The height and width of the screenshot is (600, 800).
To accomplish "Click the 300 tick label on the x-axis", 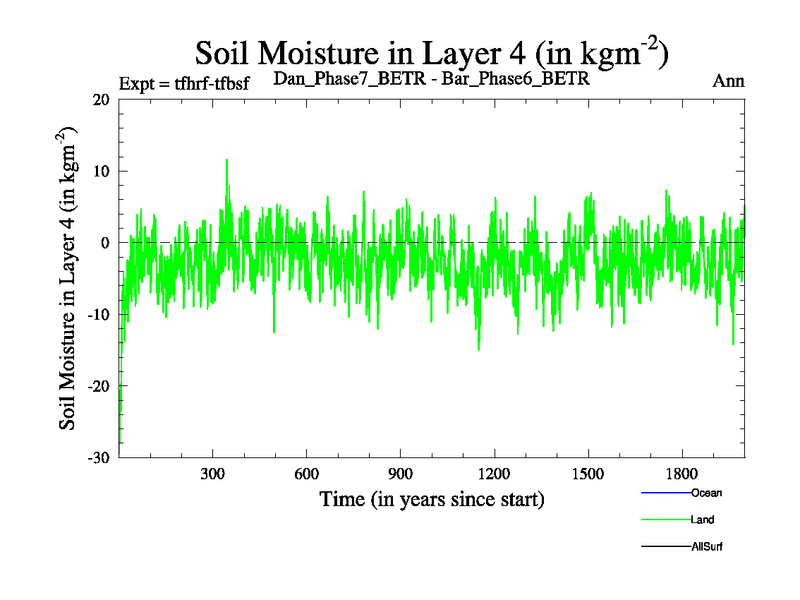I will click(213, 473).
